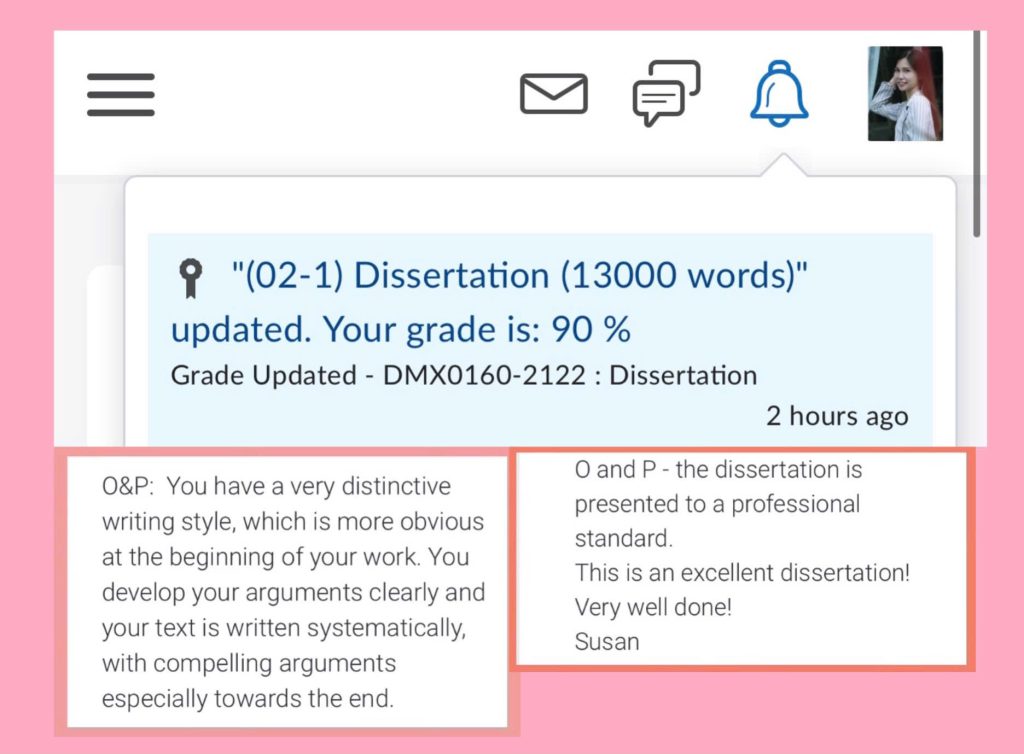
Task: Click the 'Very well done!' comment line
Action: [653, 607]
